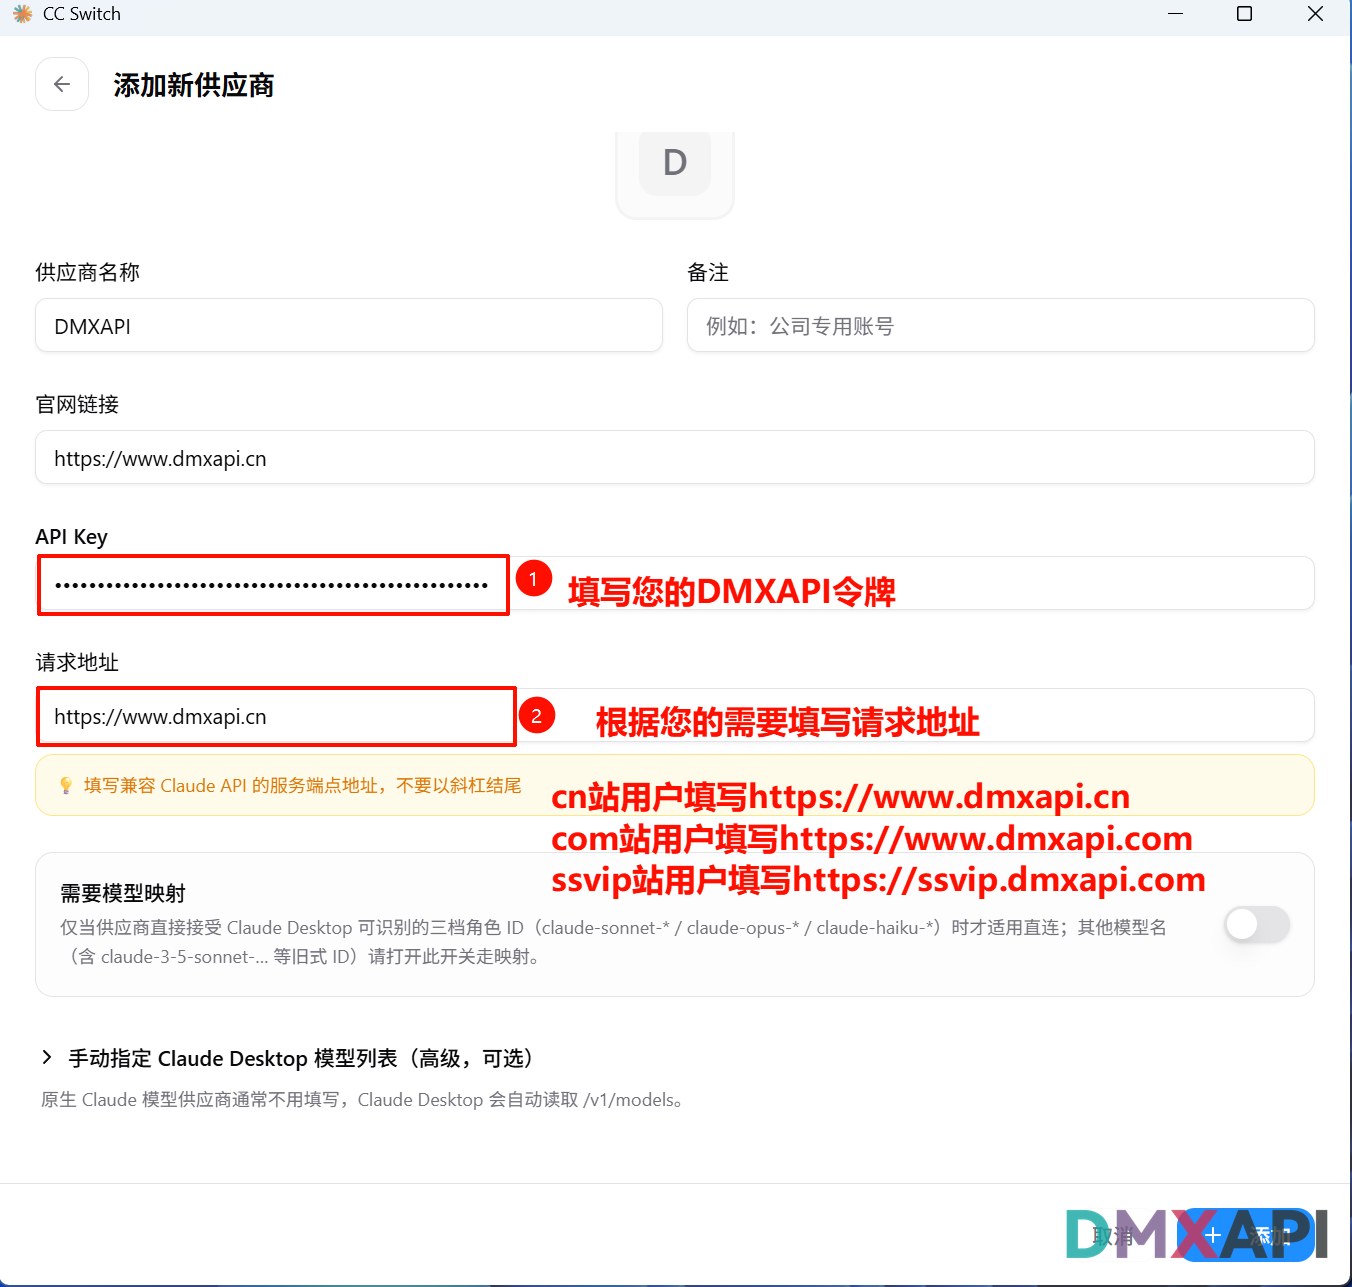Toggle the 需要模型映射 switch
This screenshot has height=1287, width=1352.
pyautogui.click(x=1257, y=924)
